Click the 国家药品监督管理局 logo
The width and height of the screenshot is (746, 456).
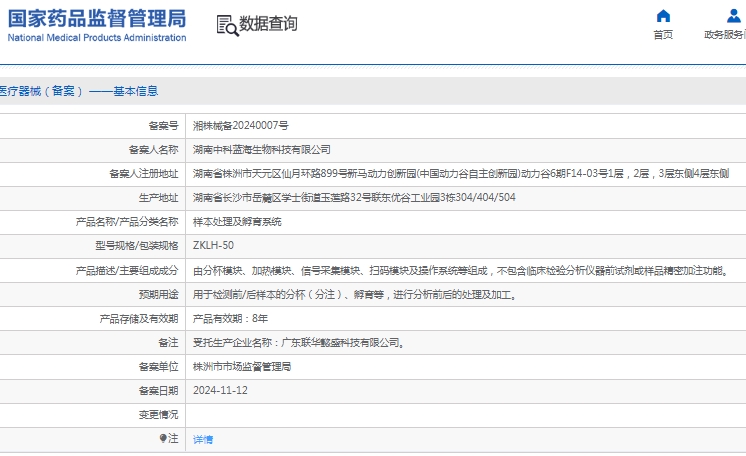tap(97, 19)
